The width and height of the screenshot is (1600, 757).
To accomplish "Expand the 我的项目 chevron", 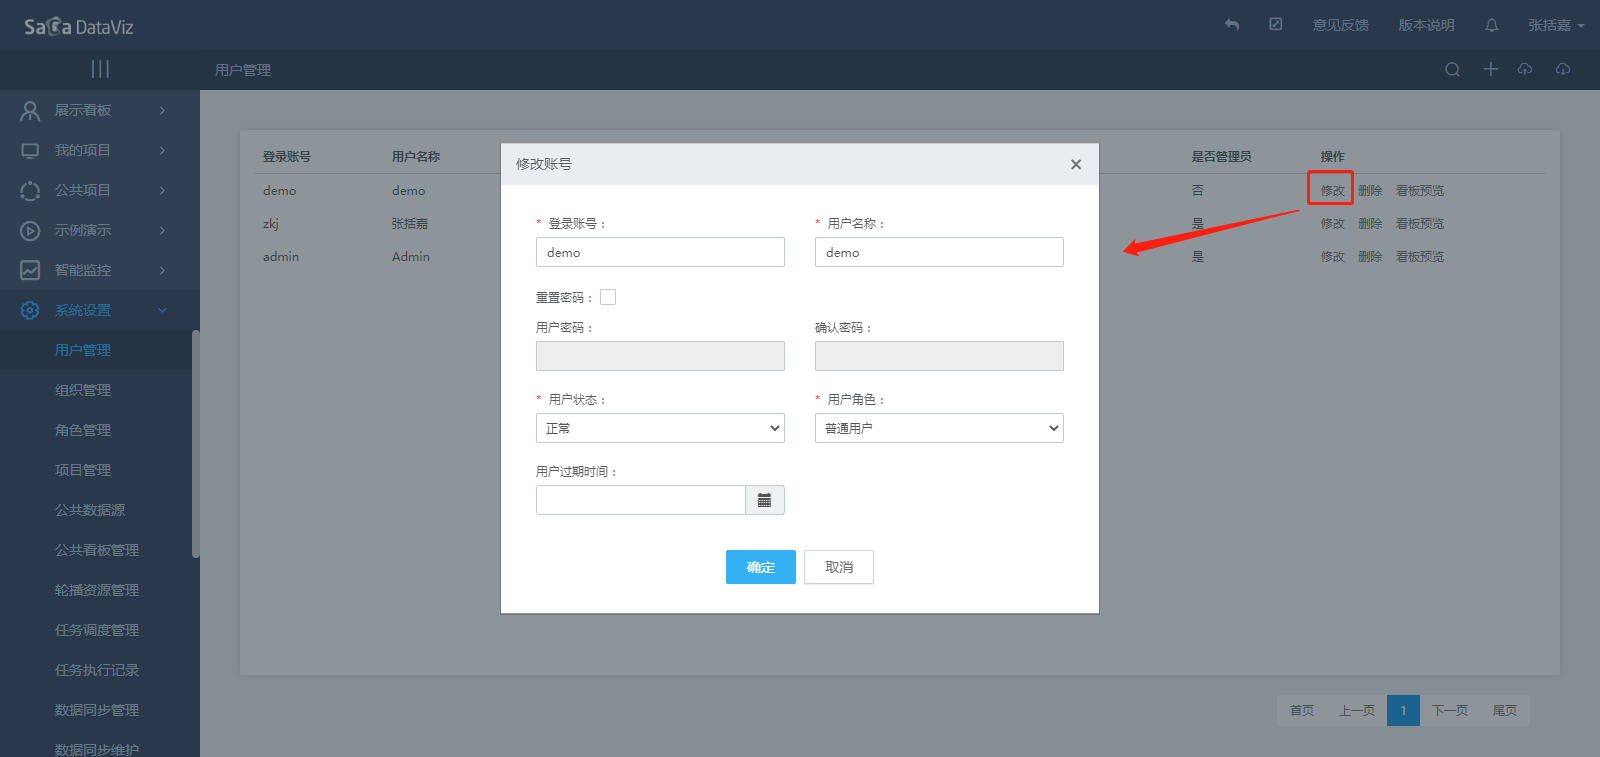I will (162, 150).
